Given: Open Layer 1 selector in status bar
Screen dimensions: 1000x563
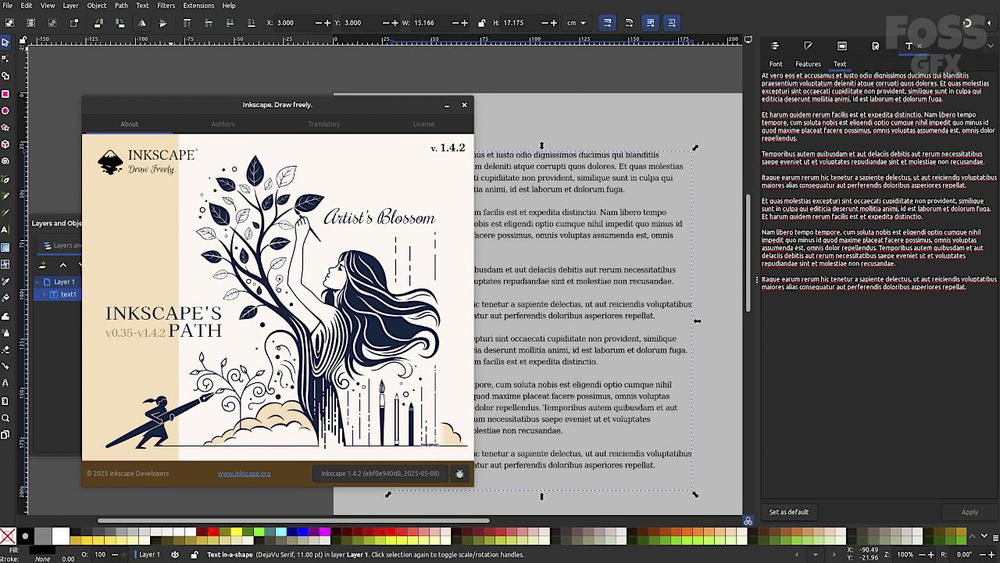Looking at the screenshot, I should tap(150, 555).
